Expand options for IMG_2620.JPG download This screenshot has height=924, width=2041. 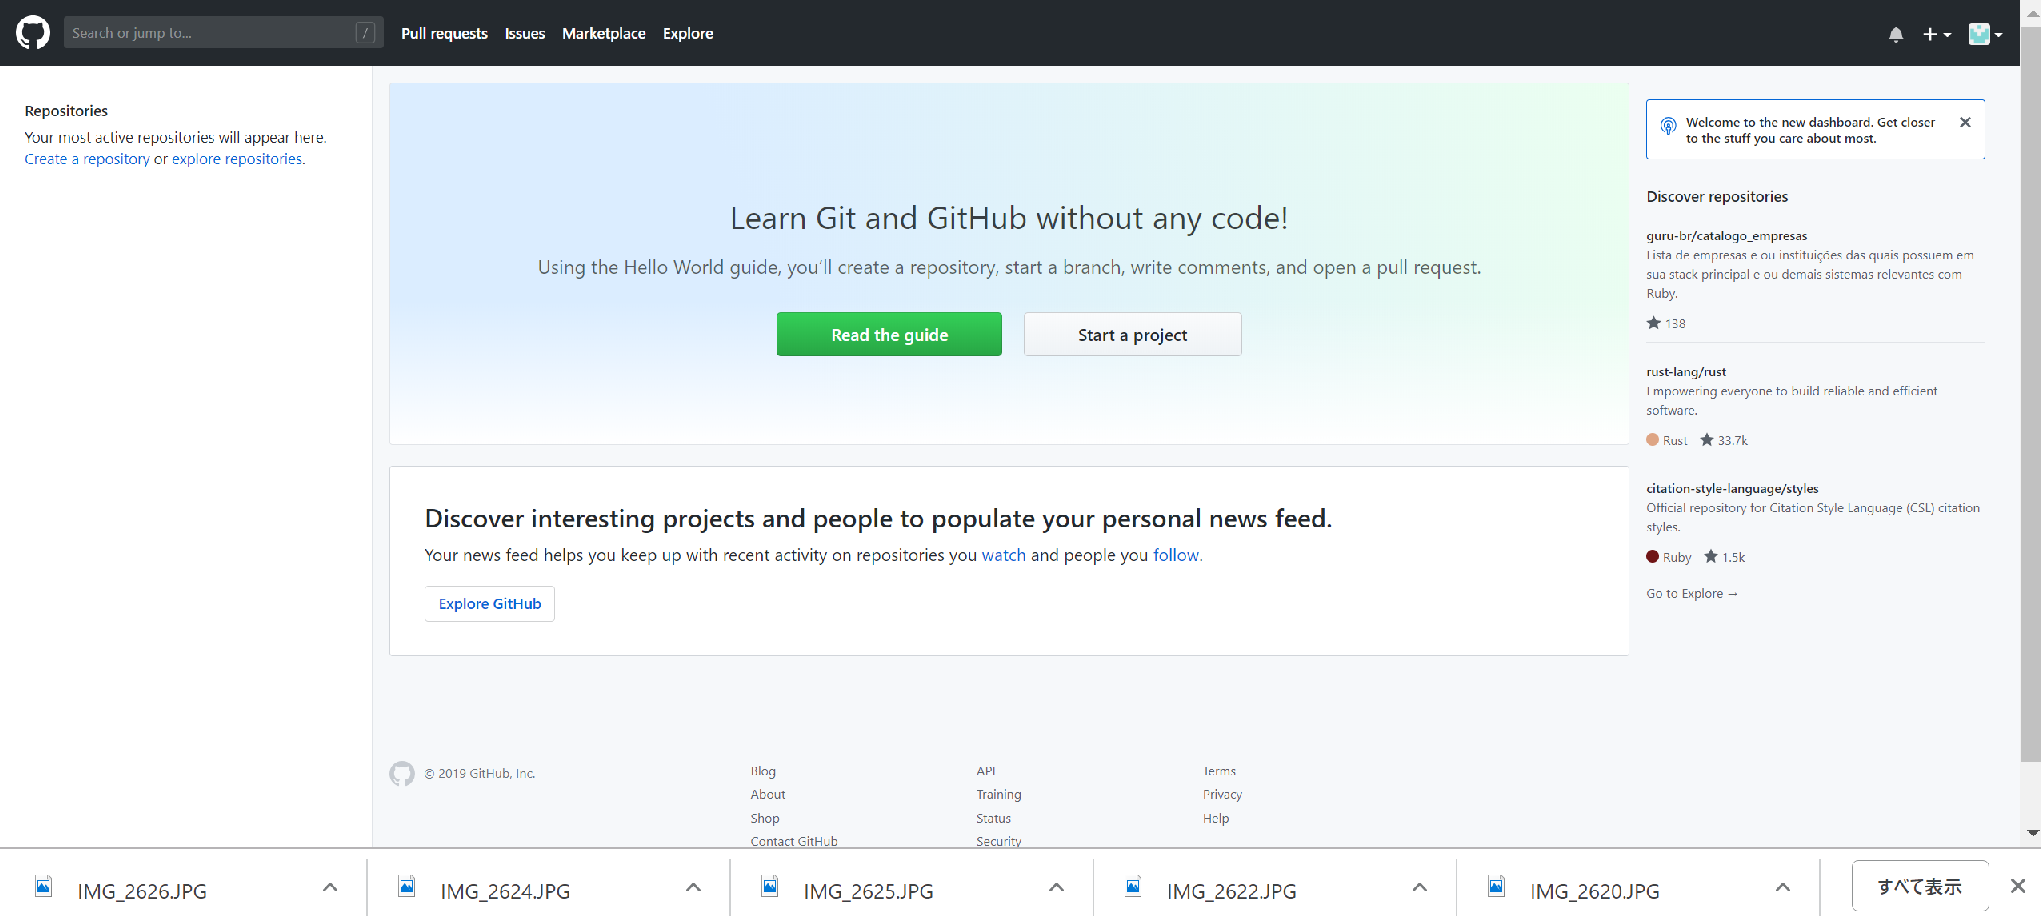point(1782,888)
